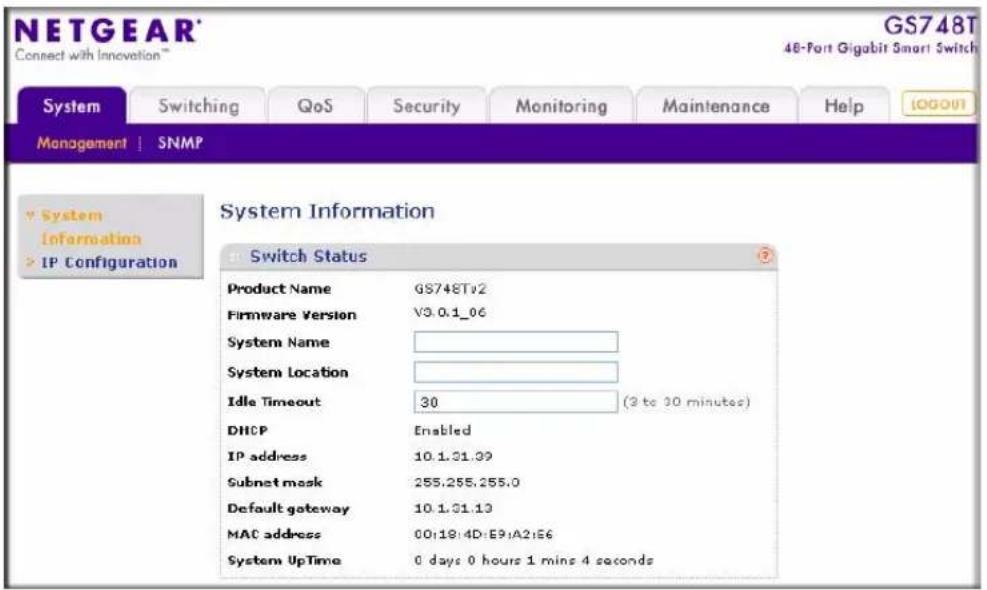This screenshot has height=590, width=987.
Task: Click the System Name label
Action: [278, 343]
